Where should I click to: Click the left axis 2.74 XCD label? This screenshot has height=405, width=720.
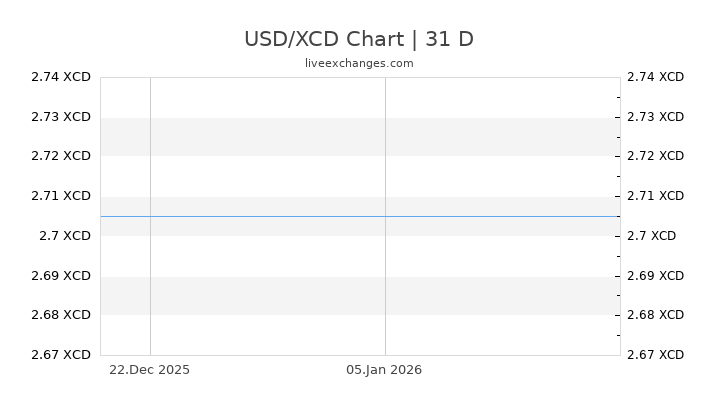[x=62, y=77]
